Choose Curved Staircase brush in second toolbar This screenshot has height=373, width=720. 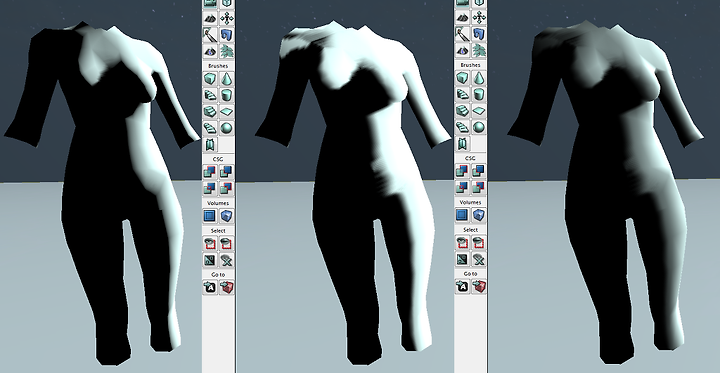(x=462, y=95)
